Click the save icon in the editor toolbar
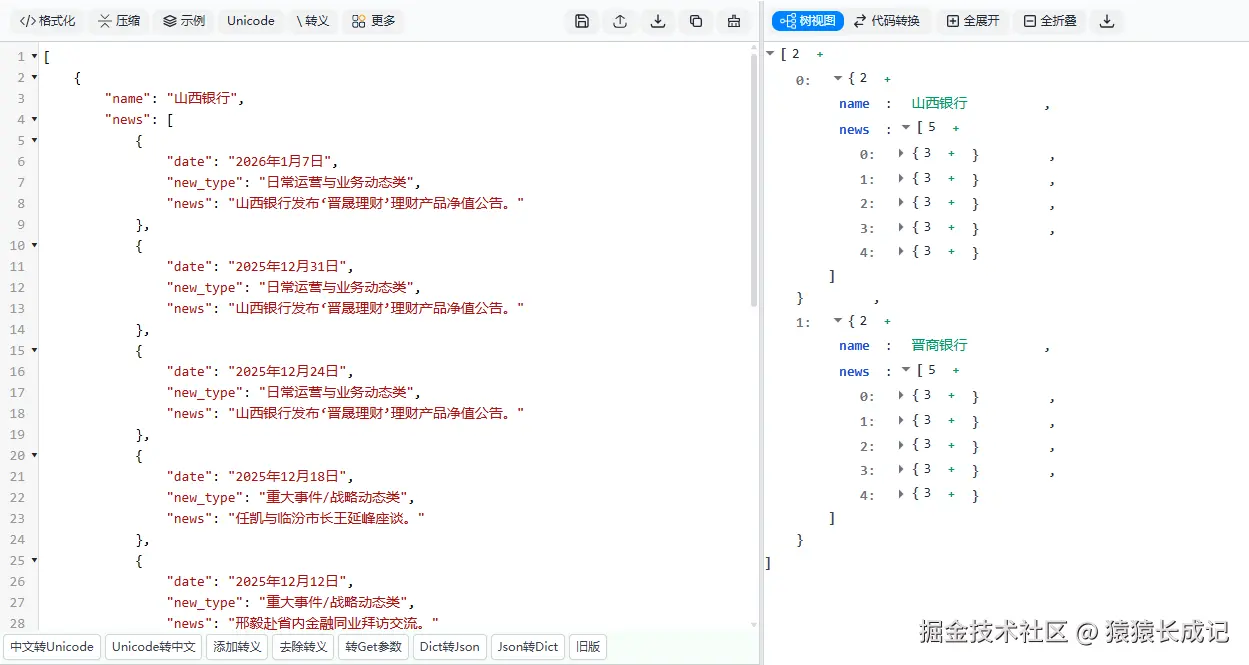This screenshot has height=665, width=1249. [582, 21]
